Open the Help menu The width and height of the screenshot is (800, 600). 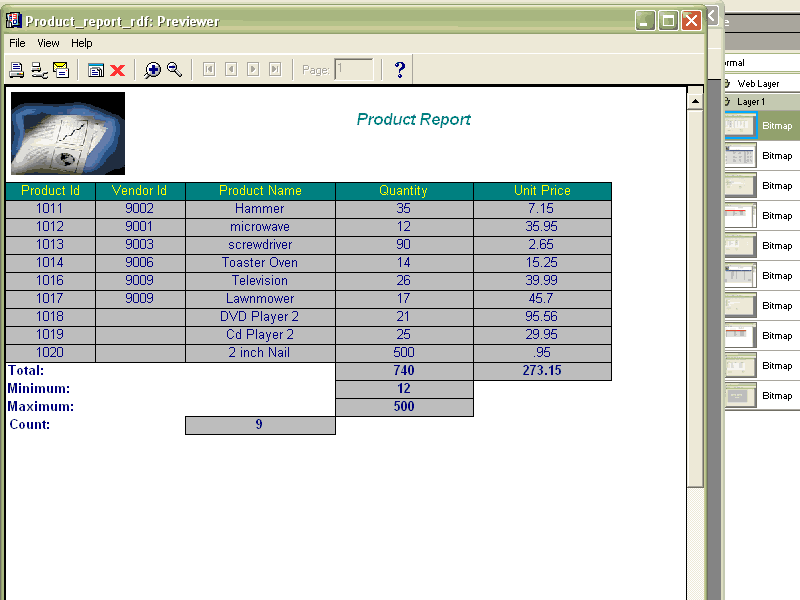coord(81,43)
